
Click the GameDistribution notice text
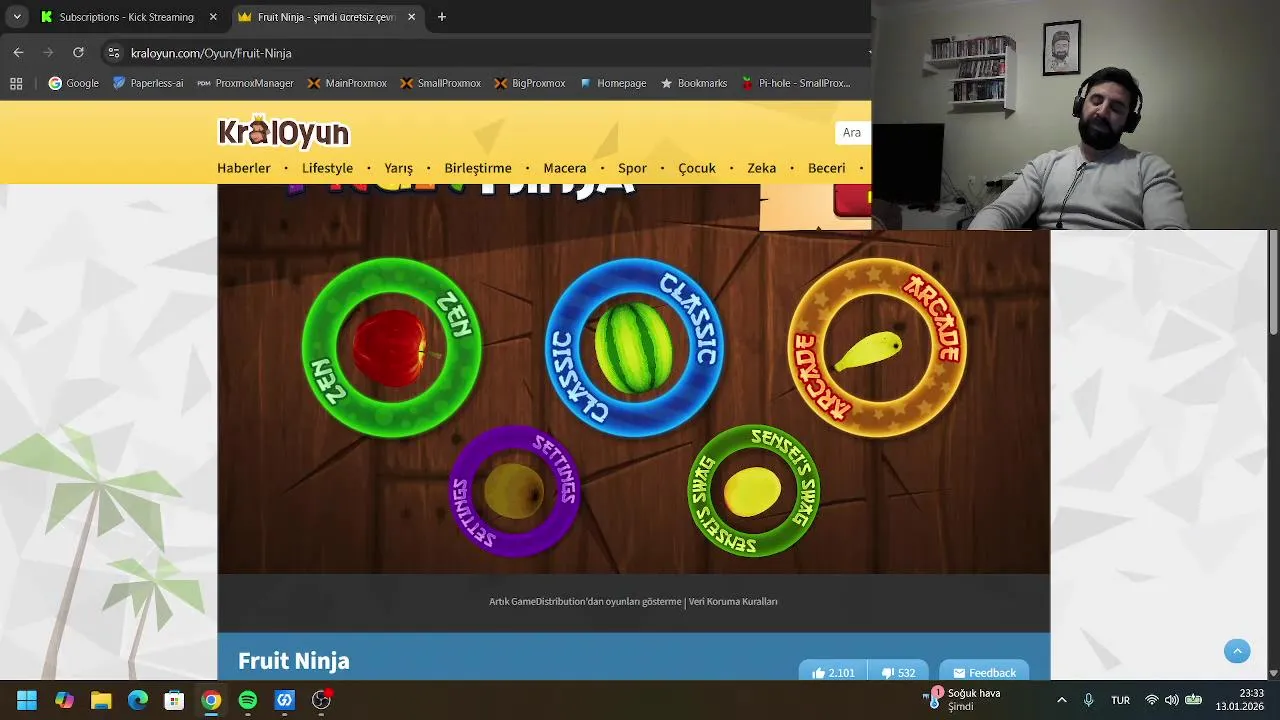click(585, 601)
